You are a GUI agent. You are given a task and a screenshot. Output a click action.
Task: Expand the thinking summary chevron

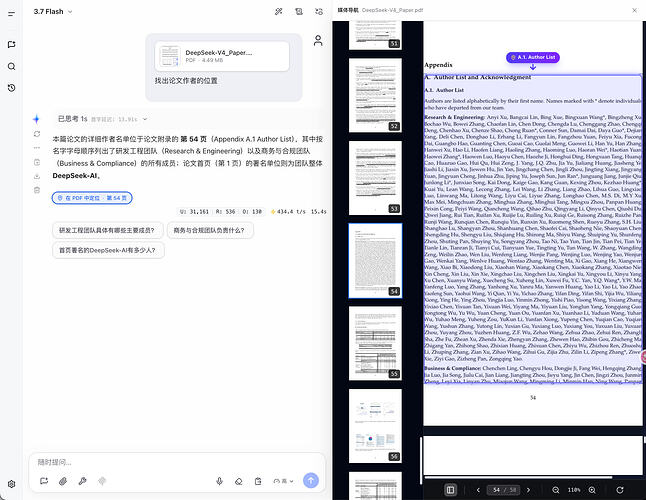[145, 119]
